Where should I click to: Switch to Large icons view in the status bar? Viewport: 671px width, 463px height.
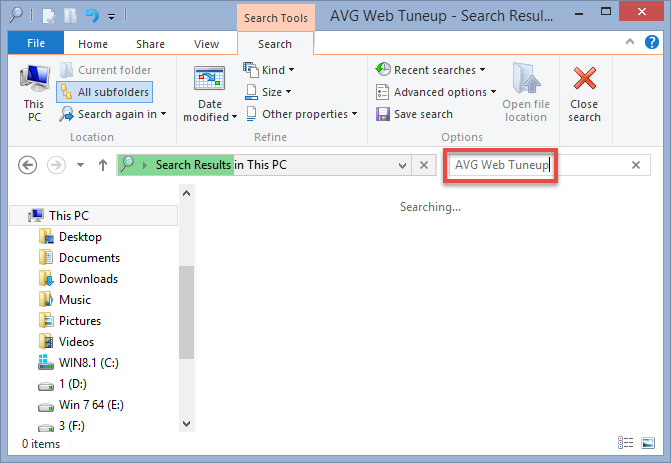click(648, 443)
